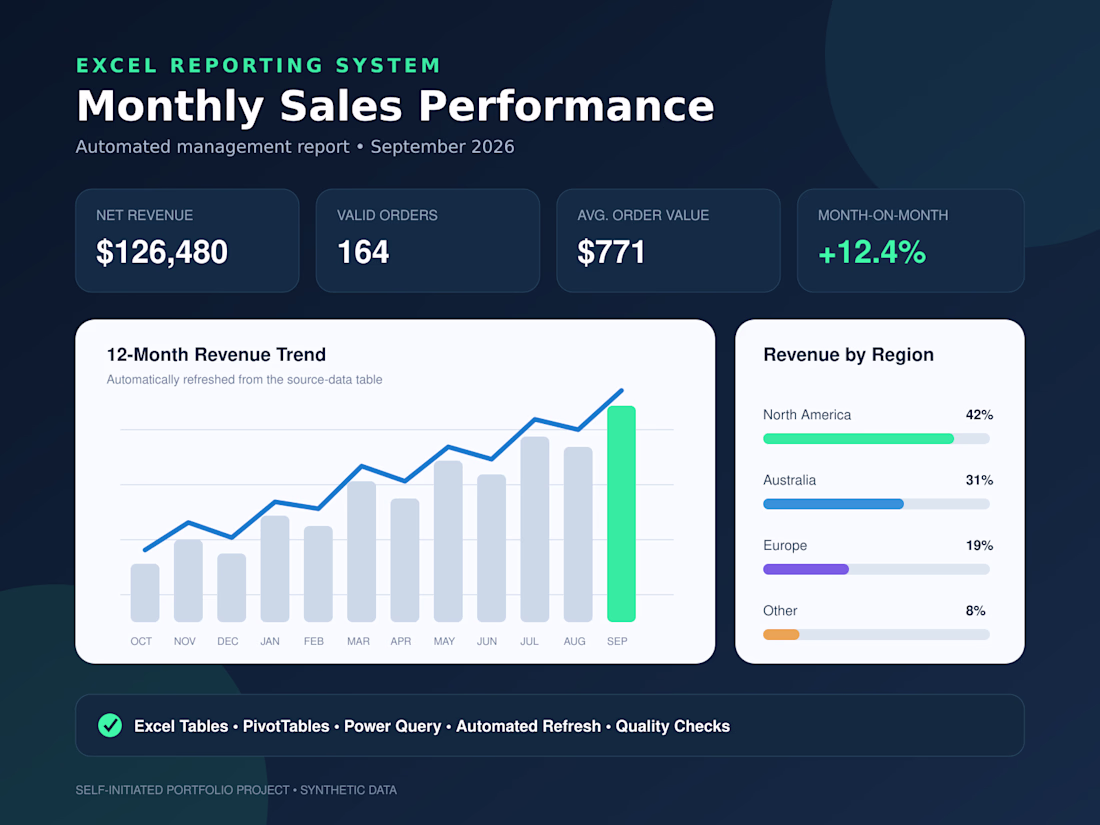Click the Australia blue progress bar

click(x=833, y=504)
